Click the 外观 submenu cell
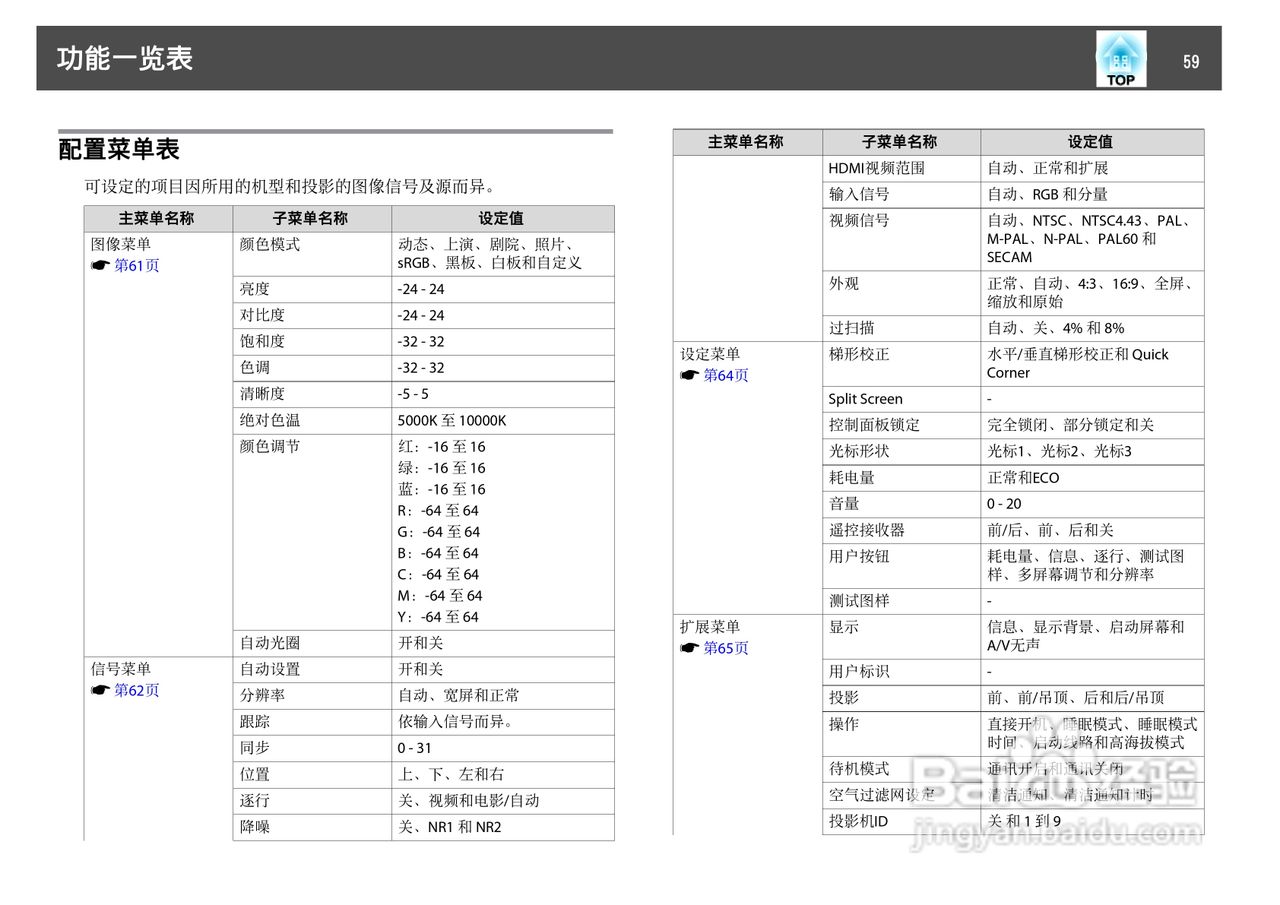 901,292
